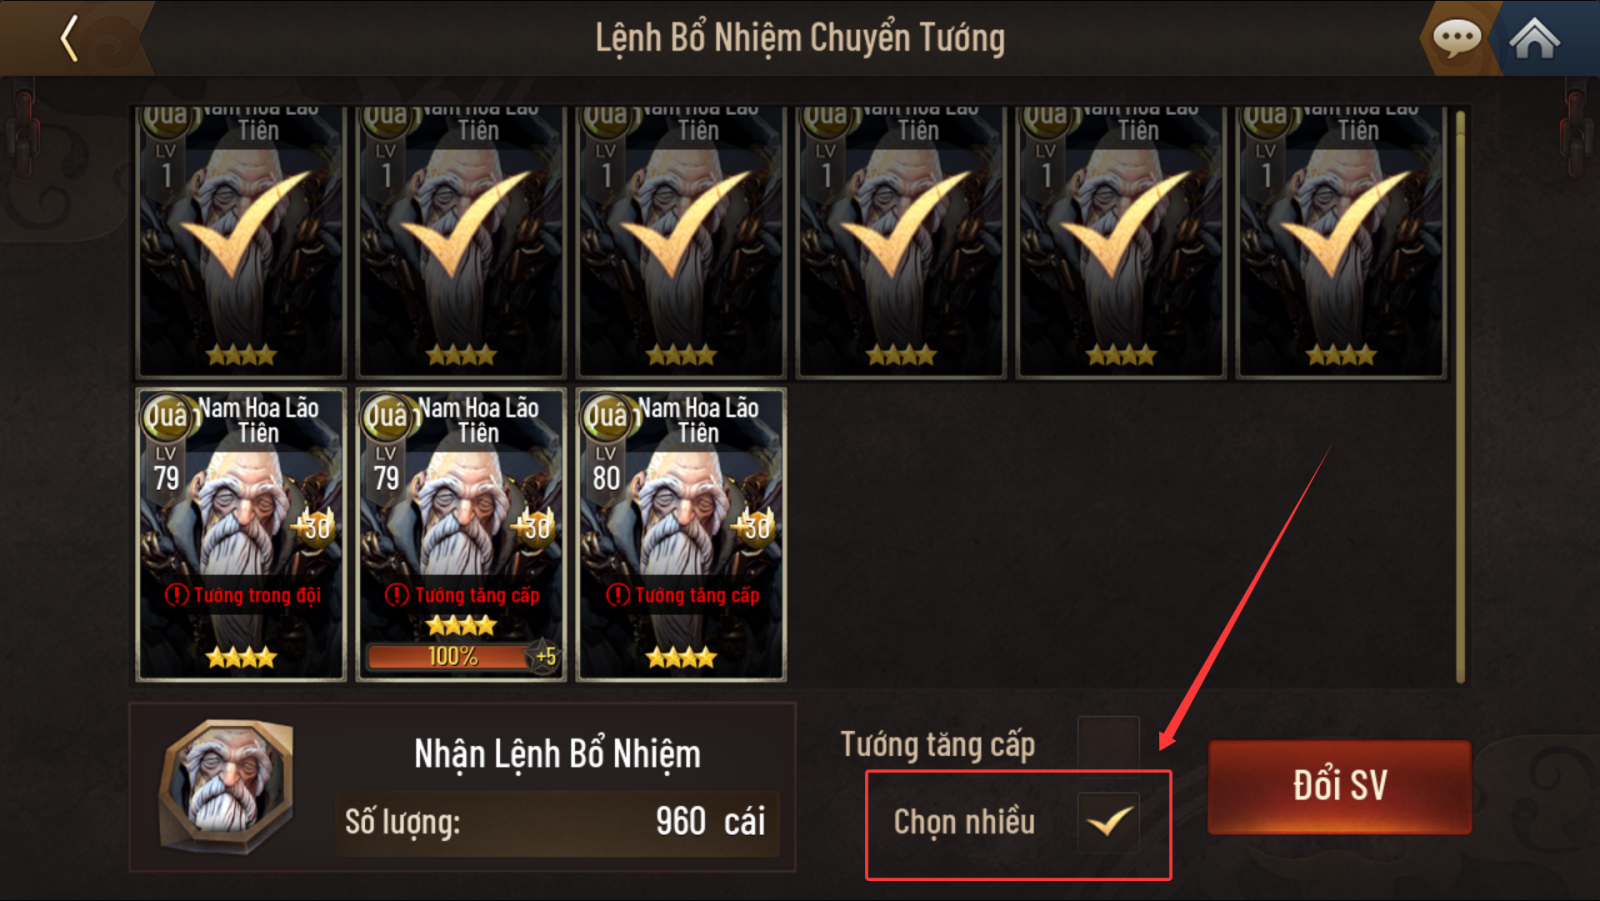Tap the 100% progress bar on hero card
The height and width of the screenshot is (901, 1600).
coord(449,657)
